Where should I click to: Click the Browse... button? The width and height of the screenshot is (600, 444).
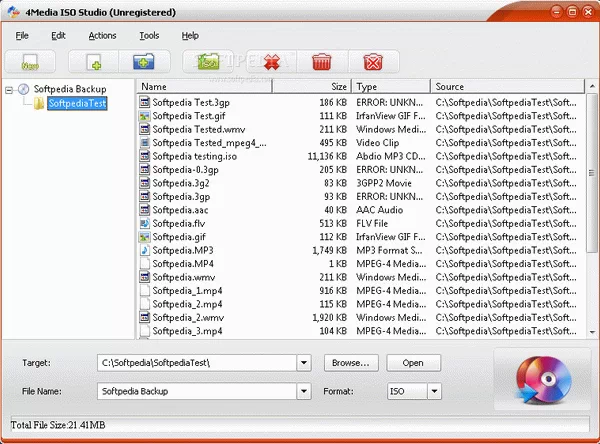pyautogui.click(x=351, y=362)
